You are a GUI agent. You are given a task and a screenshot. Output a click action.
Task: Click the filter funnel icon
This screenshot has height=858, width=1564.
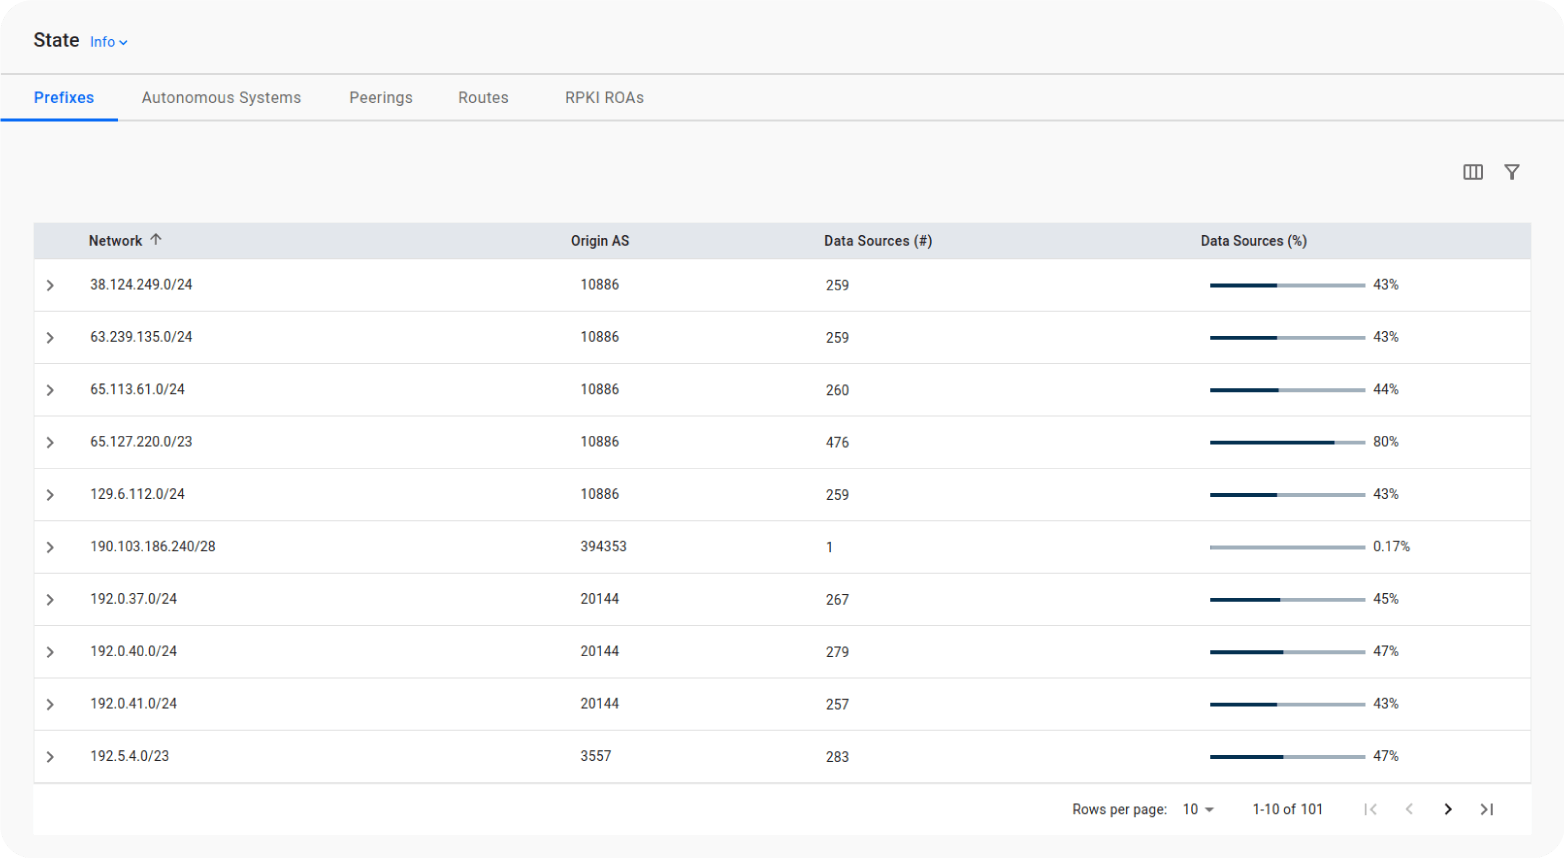(1511, 172)
